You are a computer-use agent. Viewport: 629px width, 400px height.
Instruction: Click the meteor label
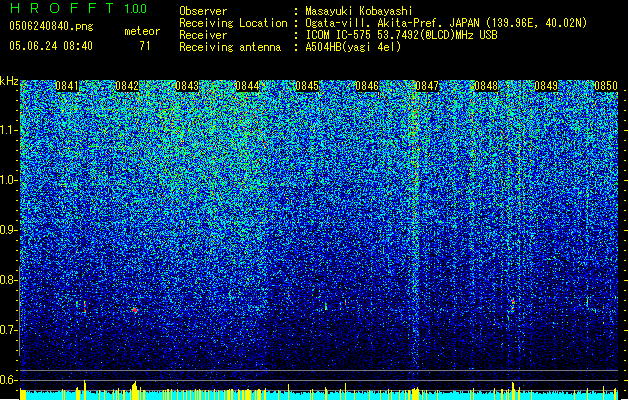[x=142, y=31]
